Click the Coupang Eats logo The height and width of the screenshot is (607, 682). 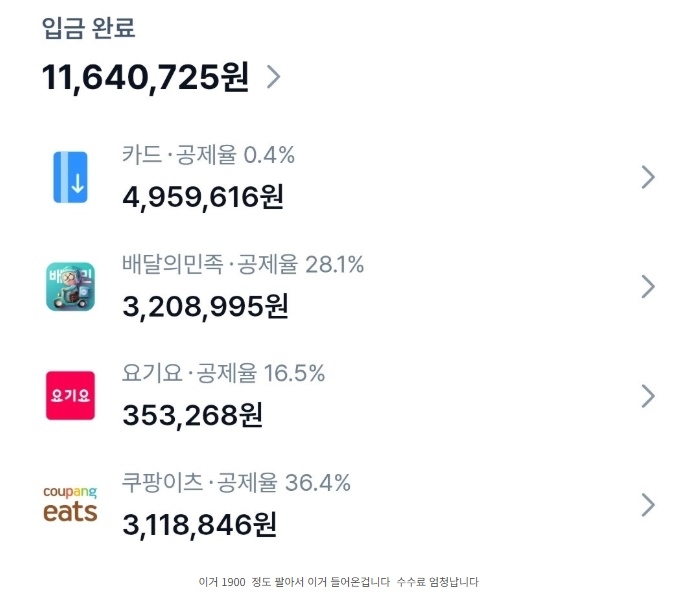[70, 504]
